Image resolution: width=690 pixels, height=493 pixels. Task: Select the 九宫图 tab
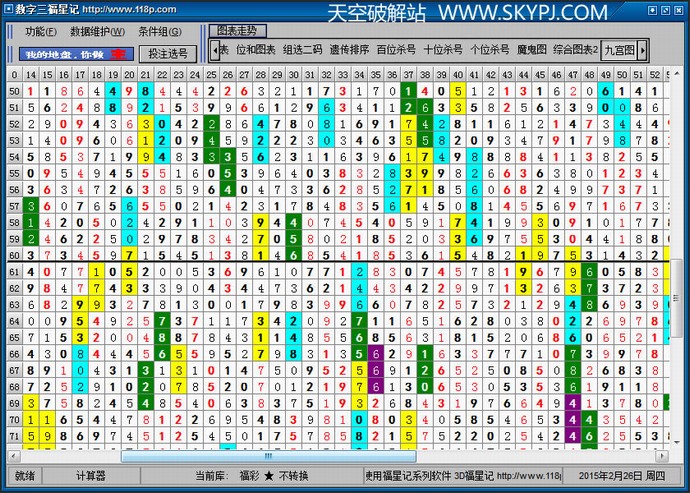click(x=619, y=50)
